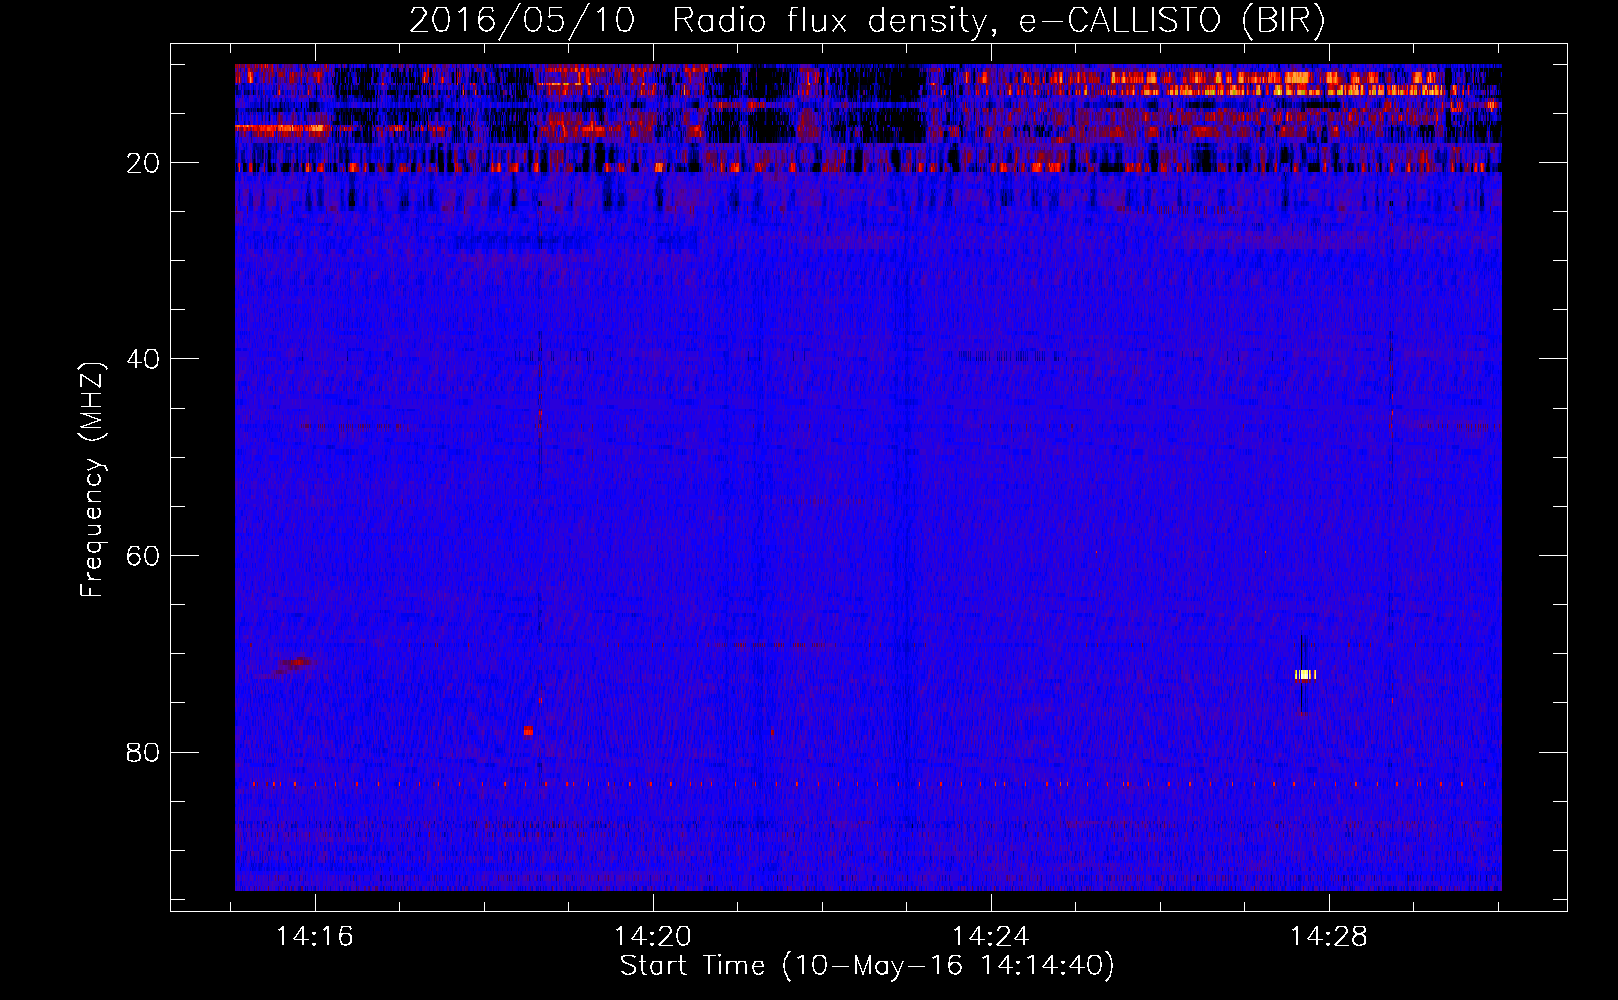The width and height of the screenshot is (1618, 1000).
Task: Click the 'Frequency (MHZ)' axis label
Action: point(92,481)
